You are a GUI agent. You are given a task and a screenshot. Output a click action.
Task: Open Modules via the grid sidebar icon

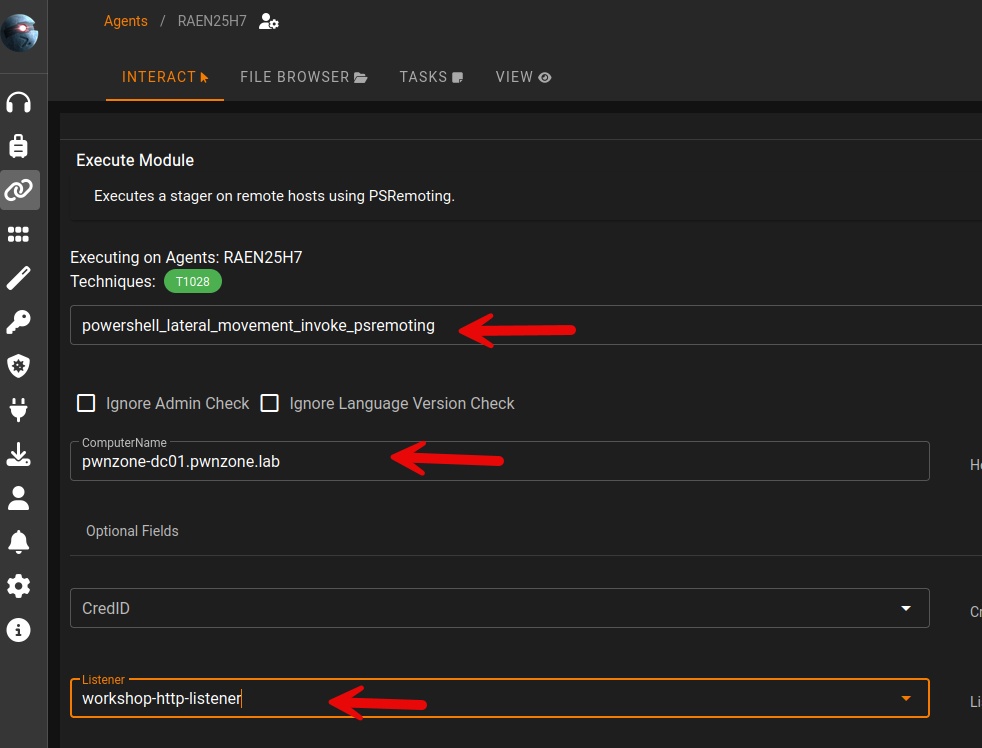click(19, 234)
